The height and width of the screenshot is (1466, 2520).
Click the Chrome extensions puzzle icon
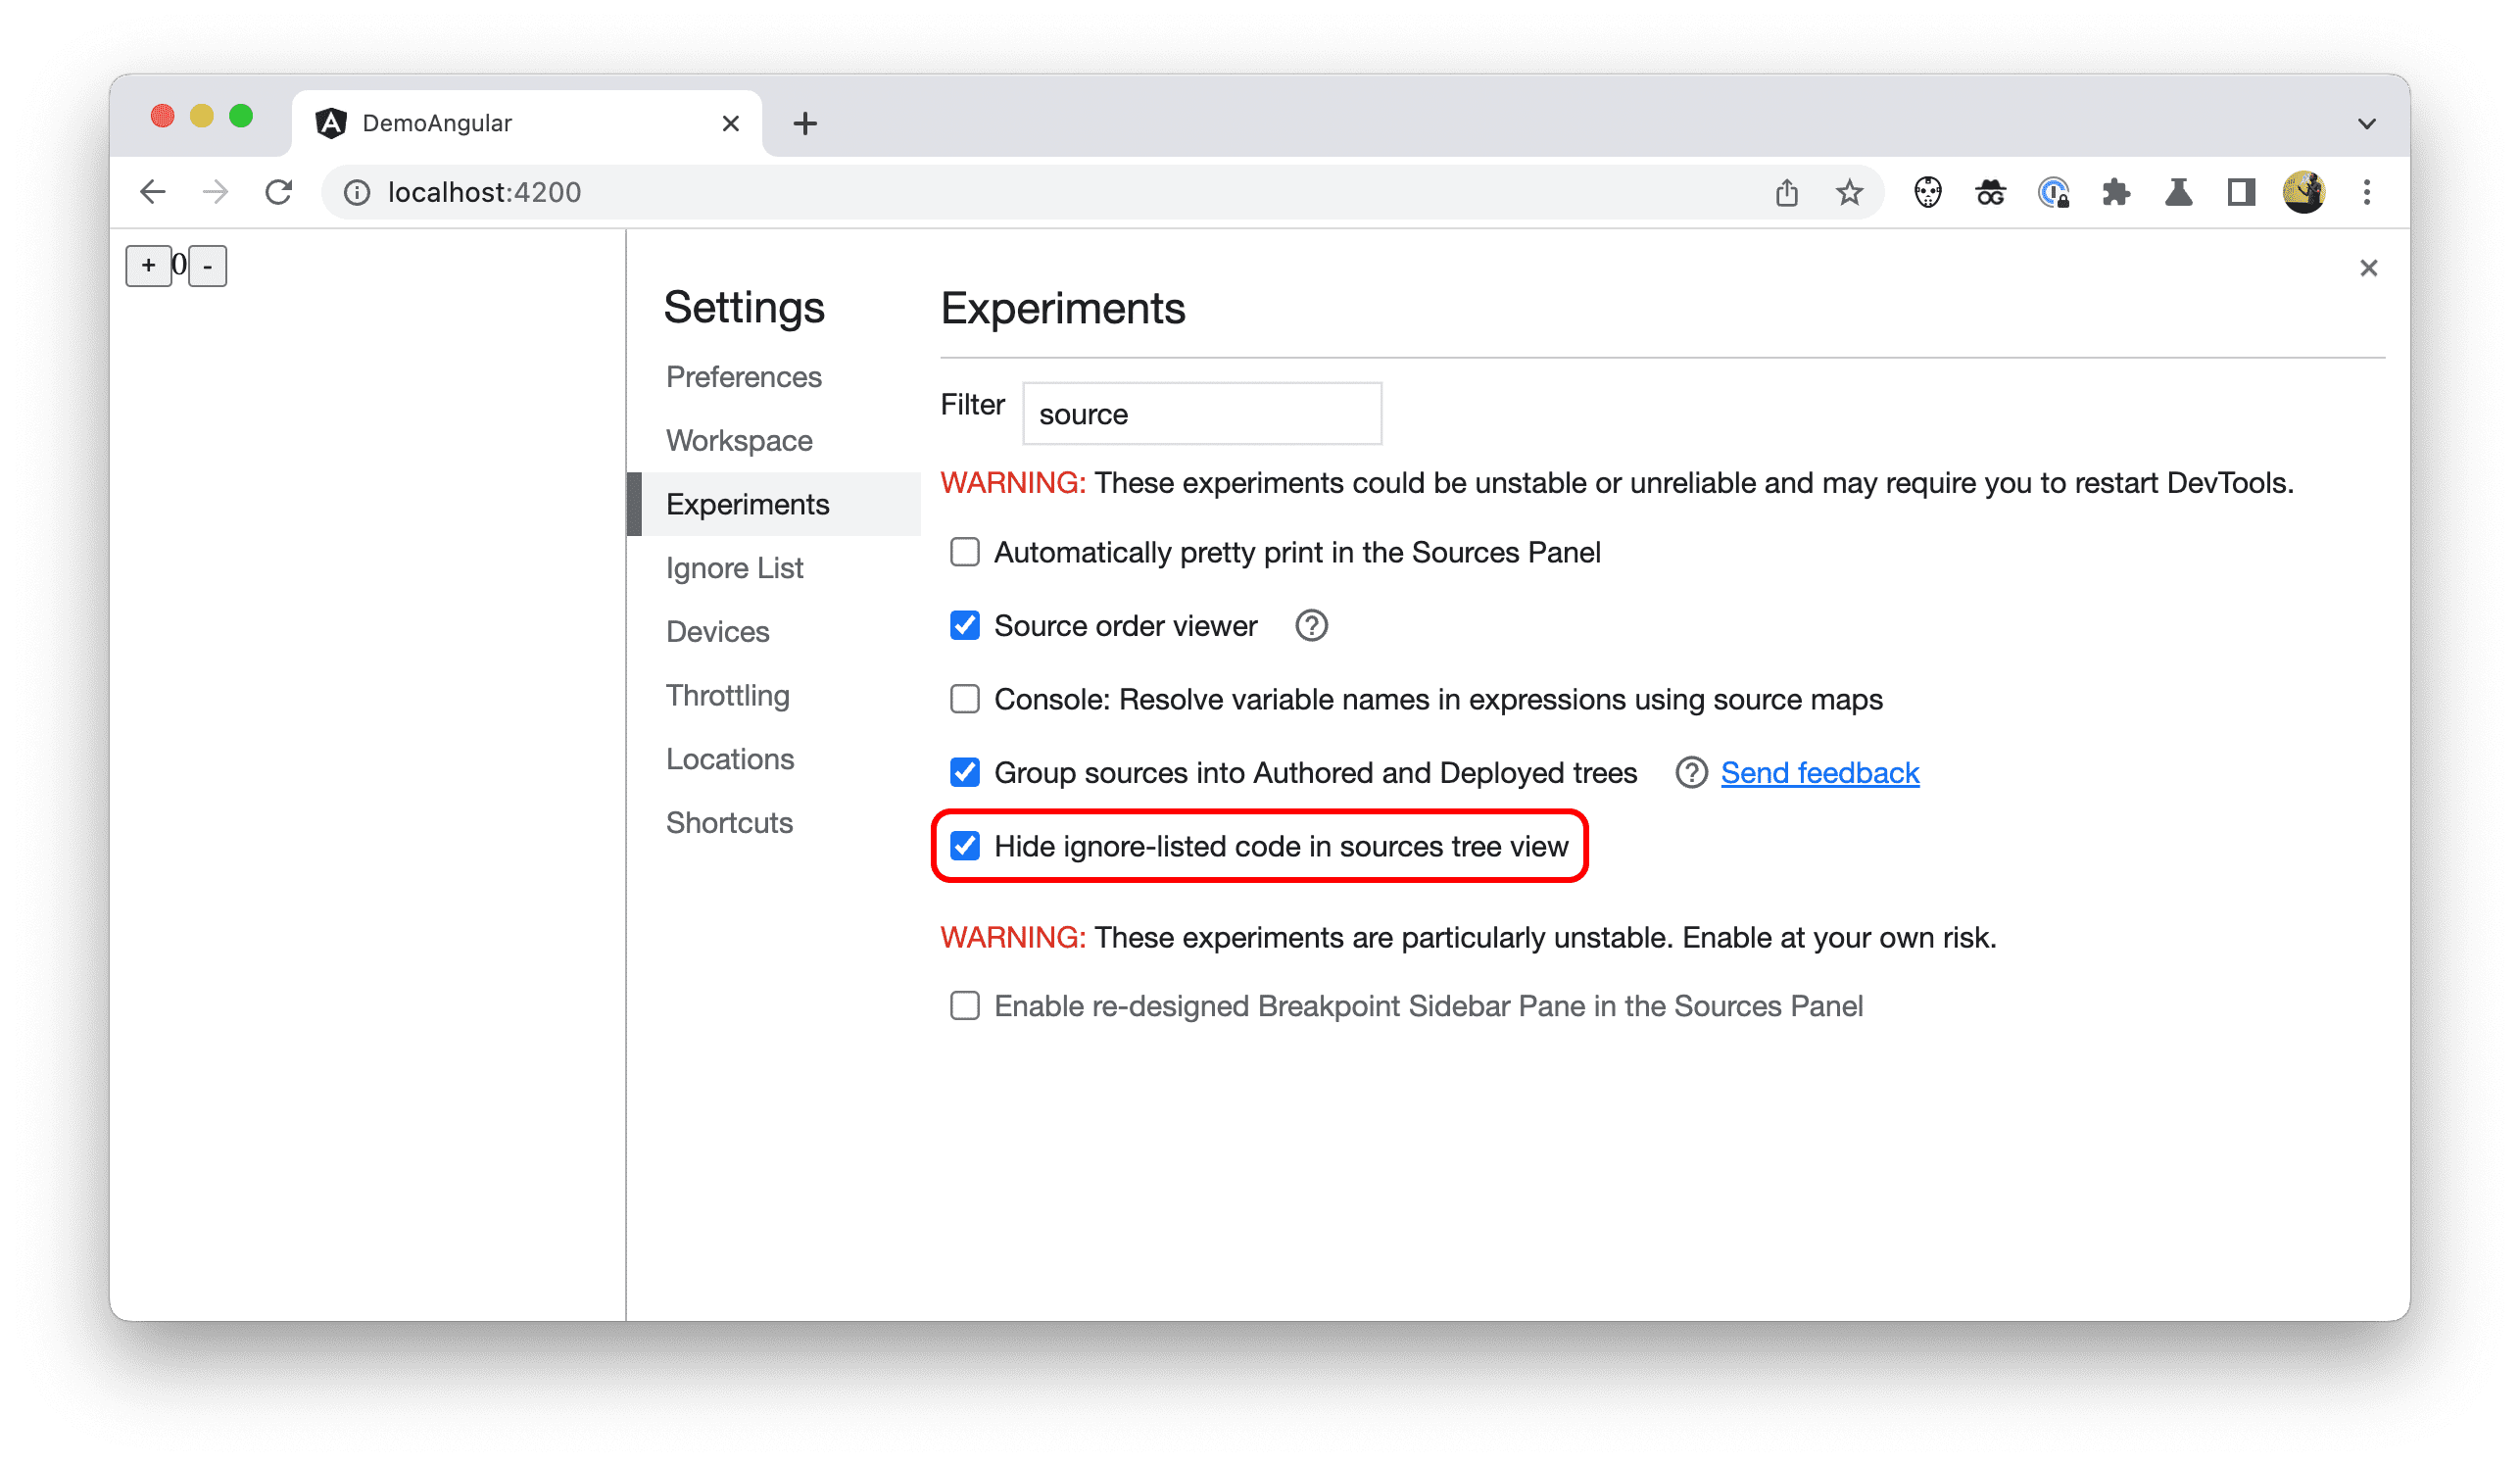2117,192
